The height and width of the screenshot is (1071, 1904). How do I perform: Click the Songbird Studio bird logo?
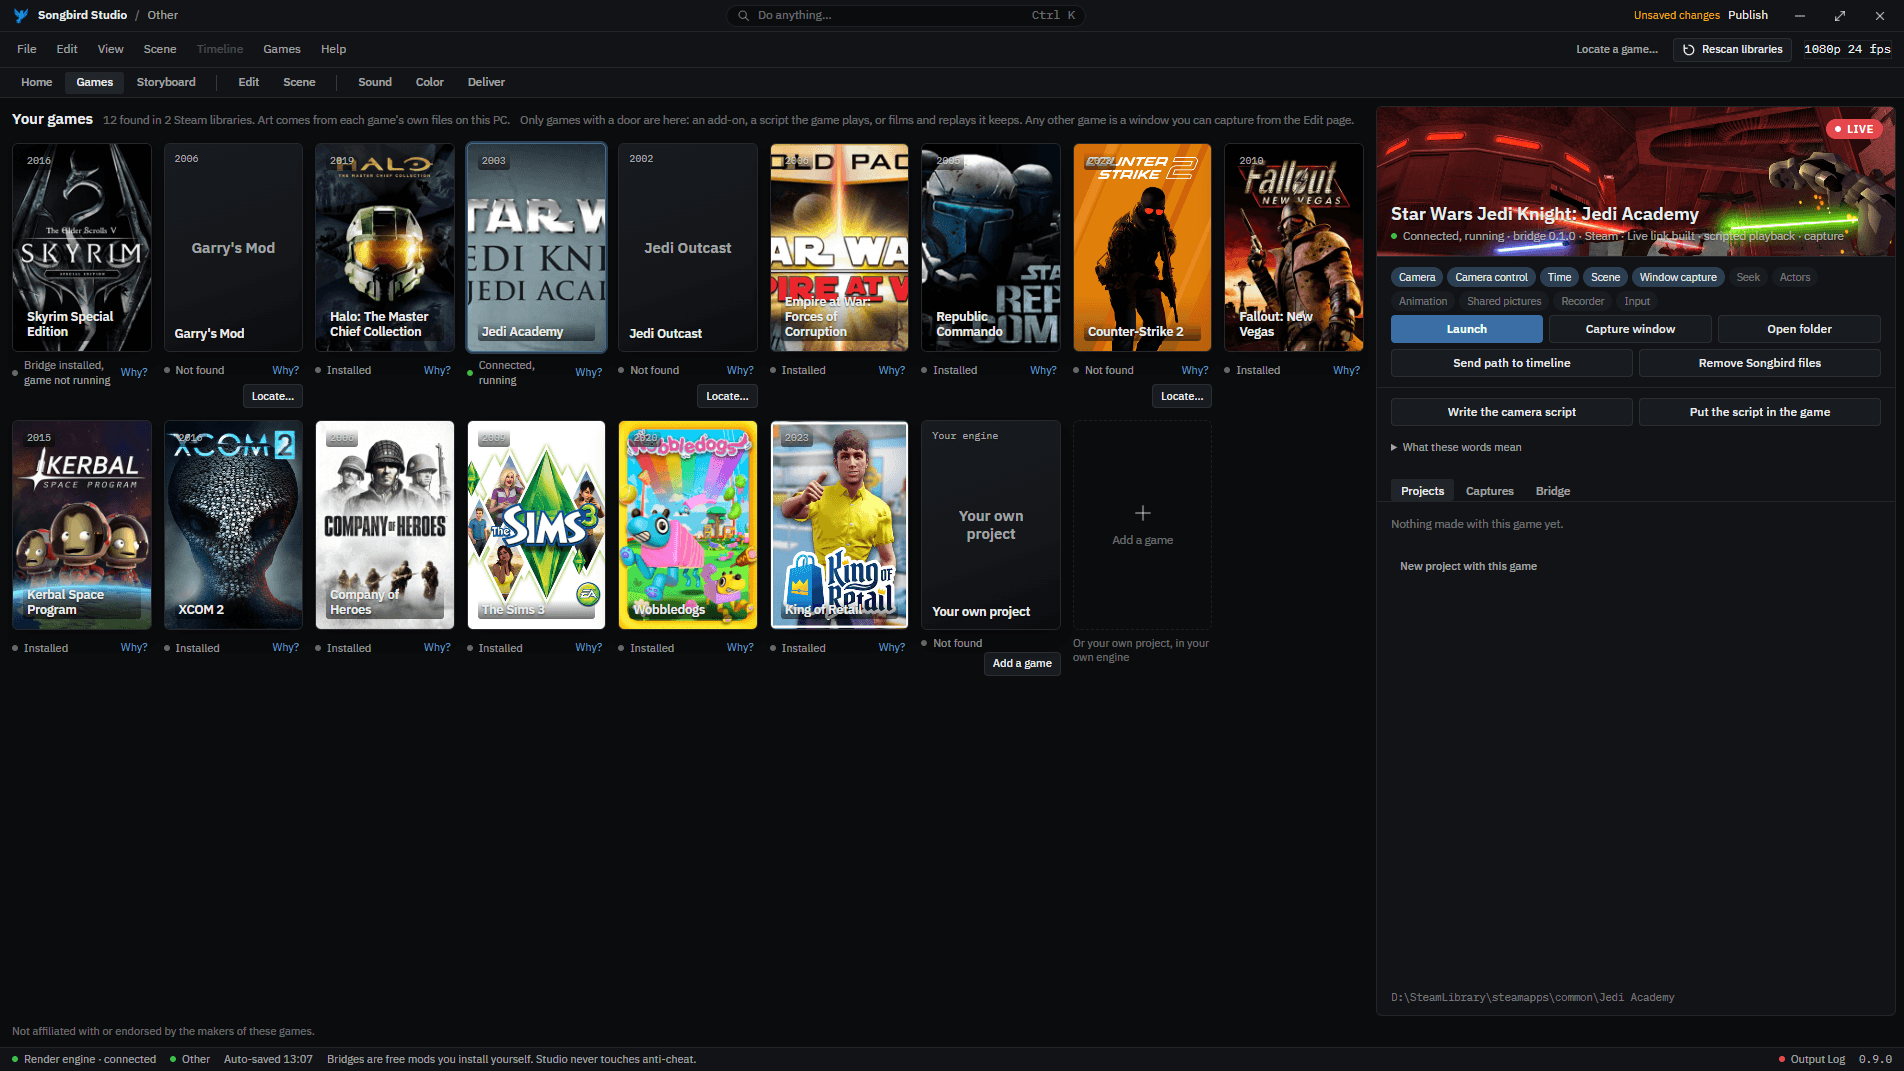click(x=20, y=15)
